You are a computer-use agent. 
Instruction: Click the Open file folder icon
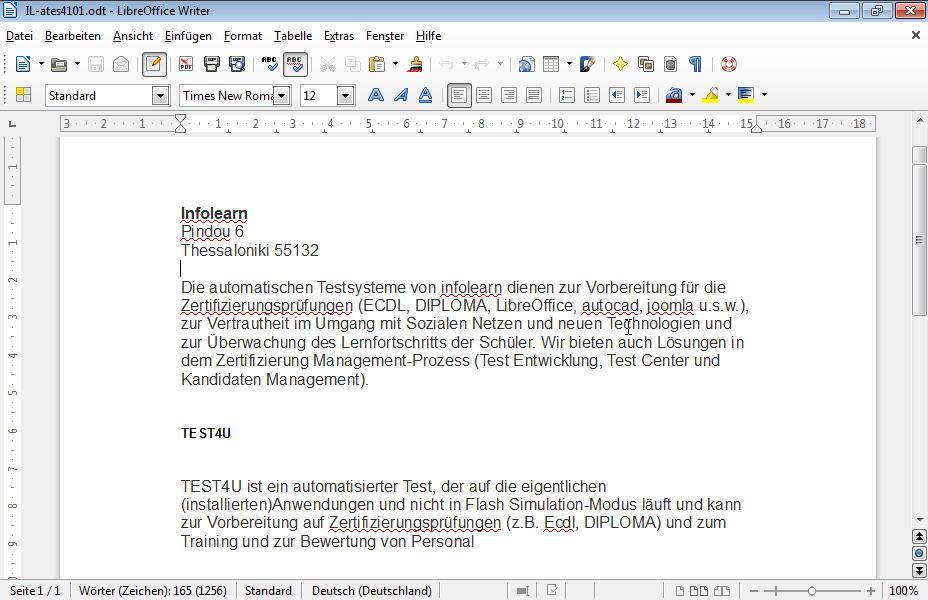(x=59, y=64)
